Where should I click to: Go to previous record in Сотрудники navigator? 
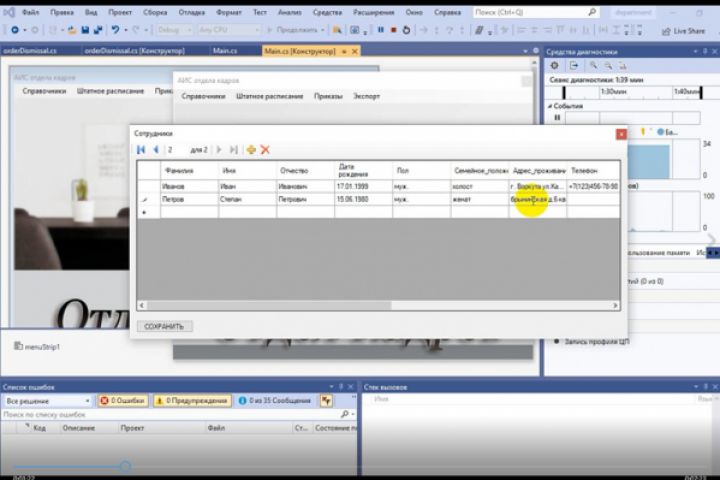point(156,150)
